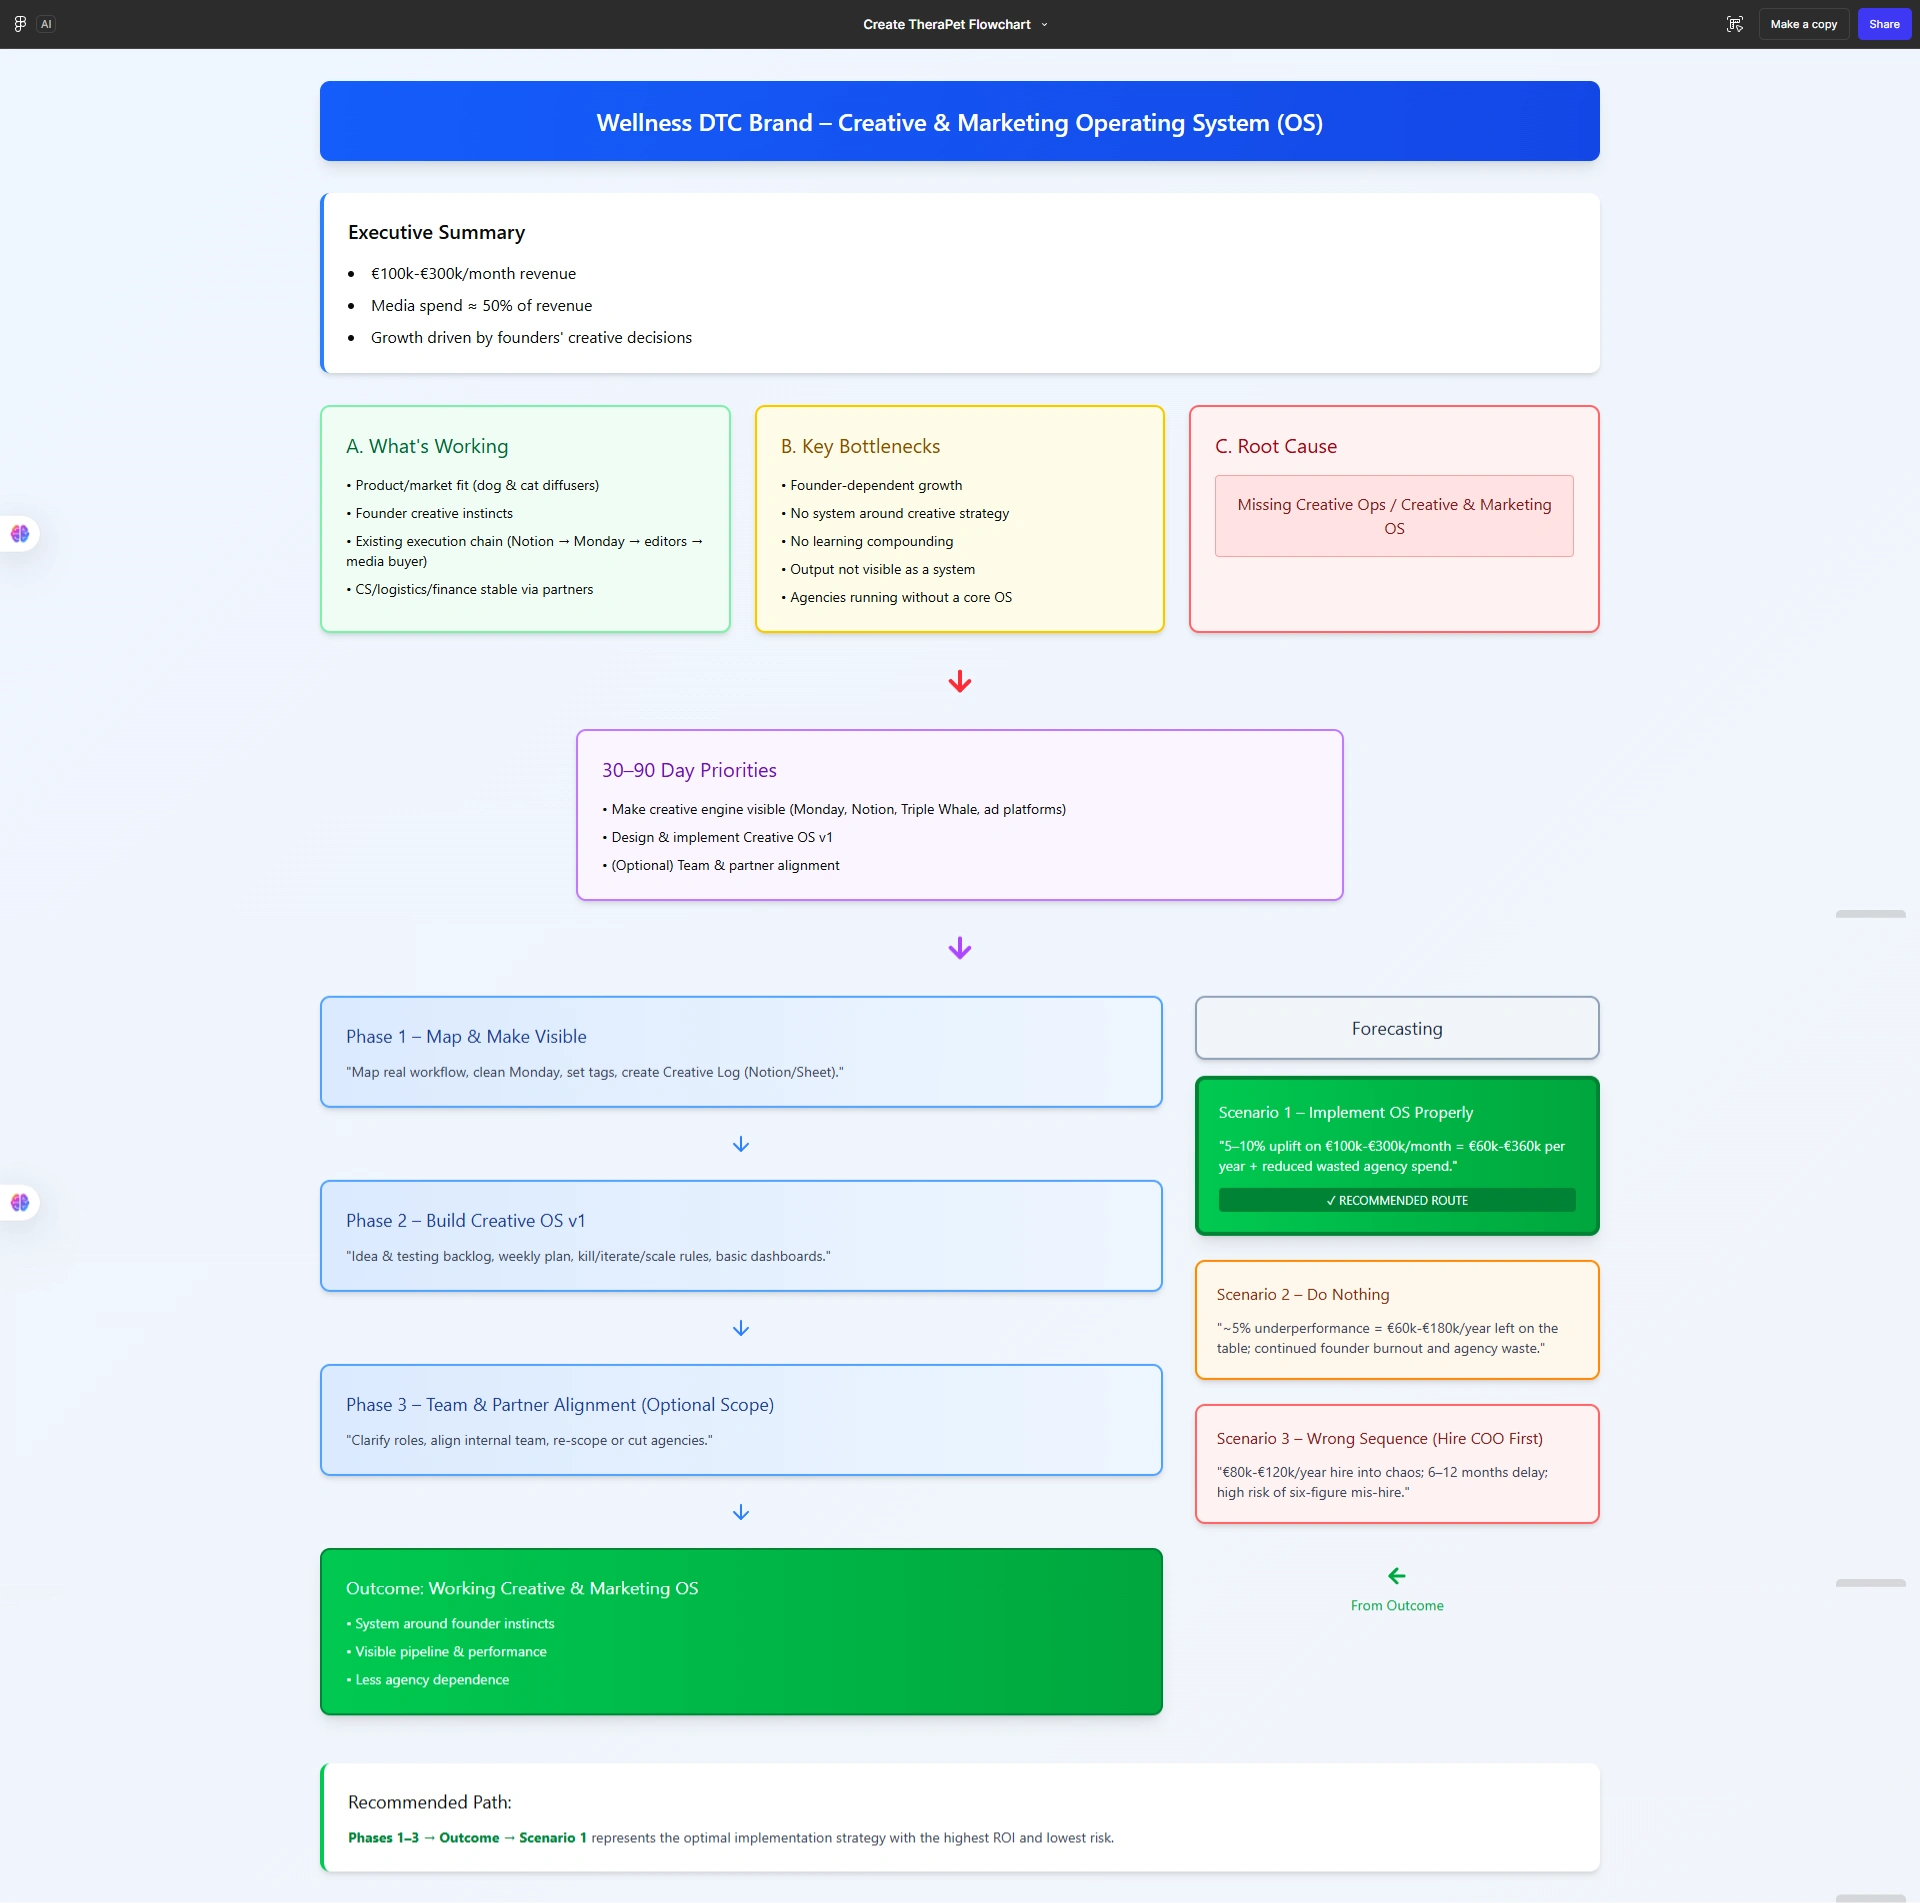Click the blue arrow between Phase 1 and Phase 2
Image resolution: width=1920 pixels, height=1903 pixels.
click(x=740, y=1144)
